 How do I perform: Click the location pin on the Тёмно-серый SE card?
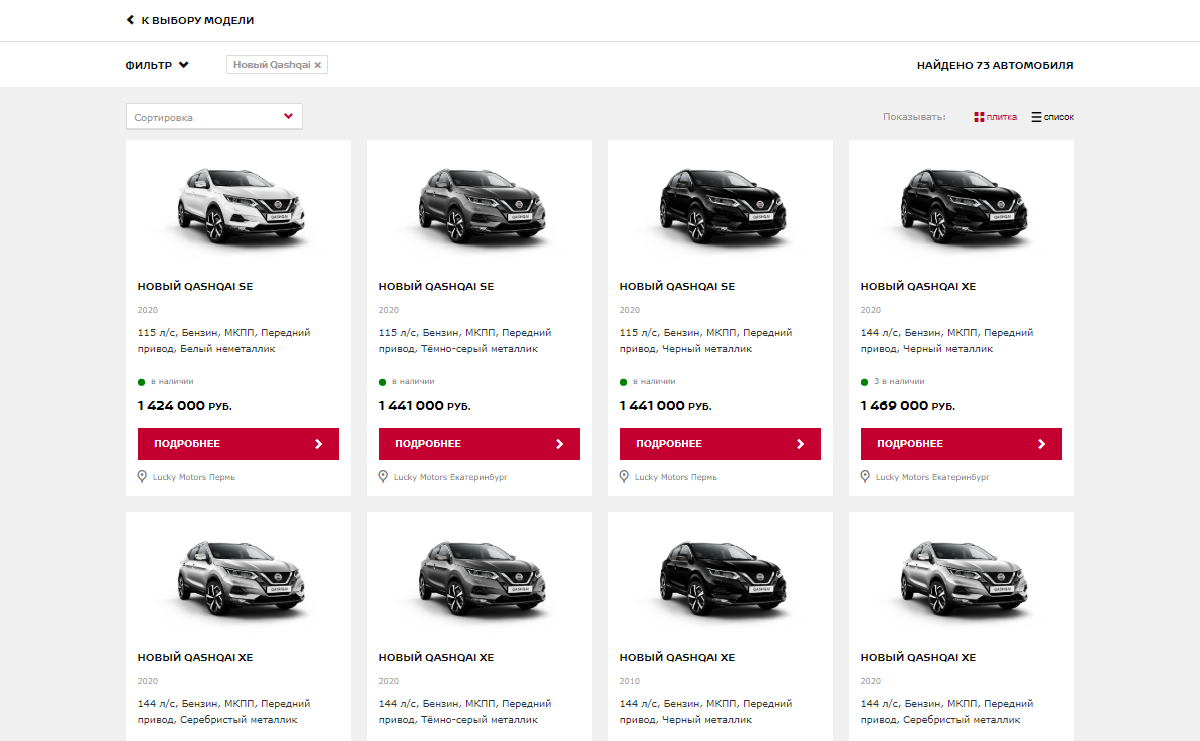[383, 477]
